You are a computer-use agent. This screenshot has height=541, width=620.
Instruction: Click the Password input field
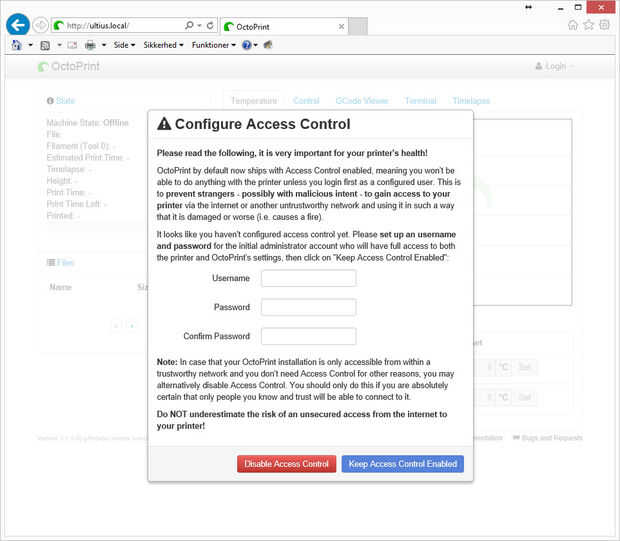(x=308, y=307)
